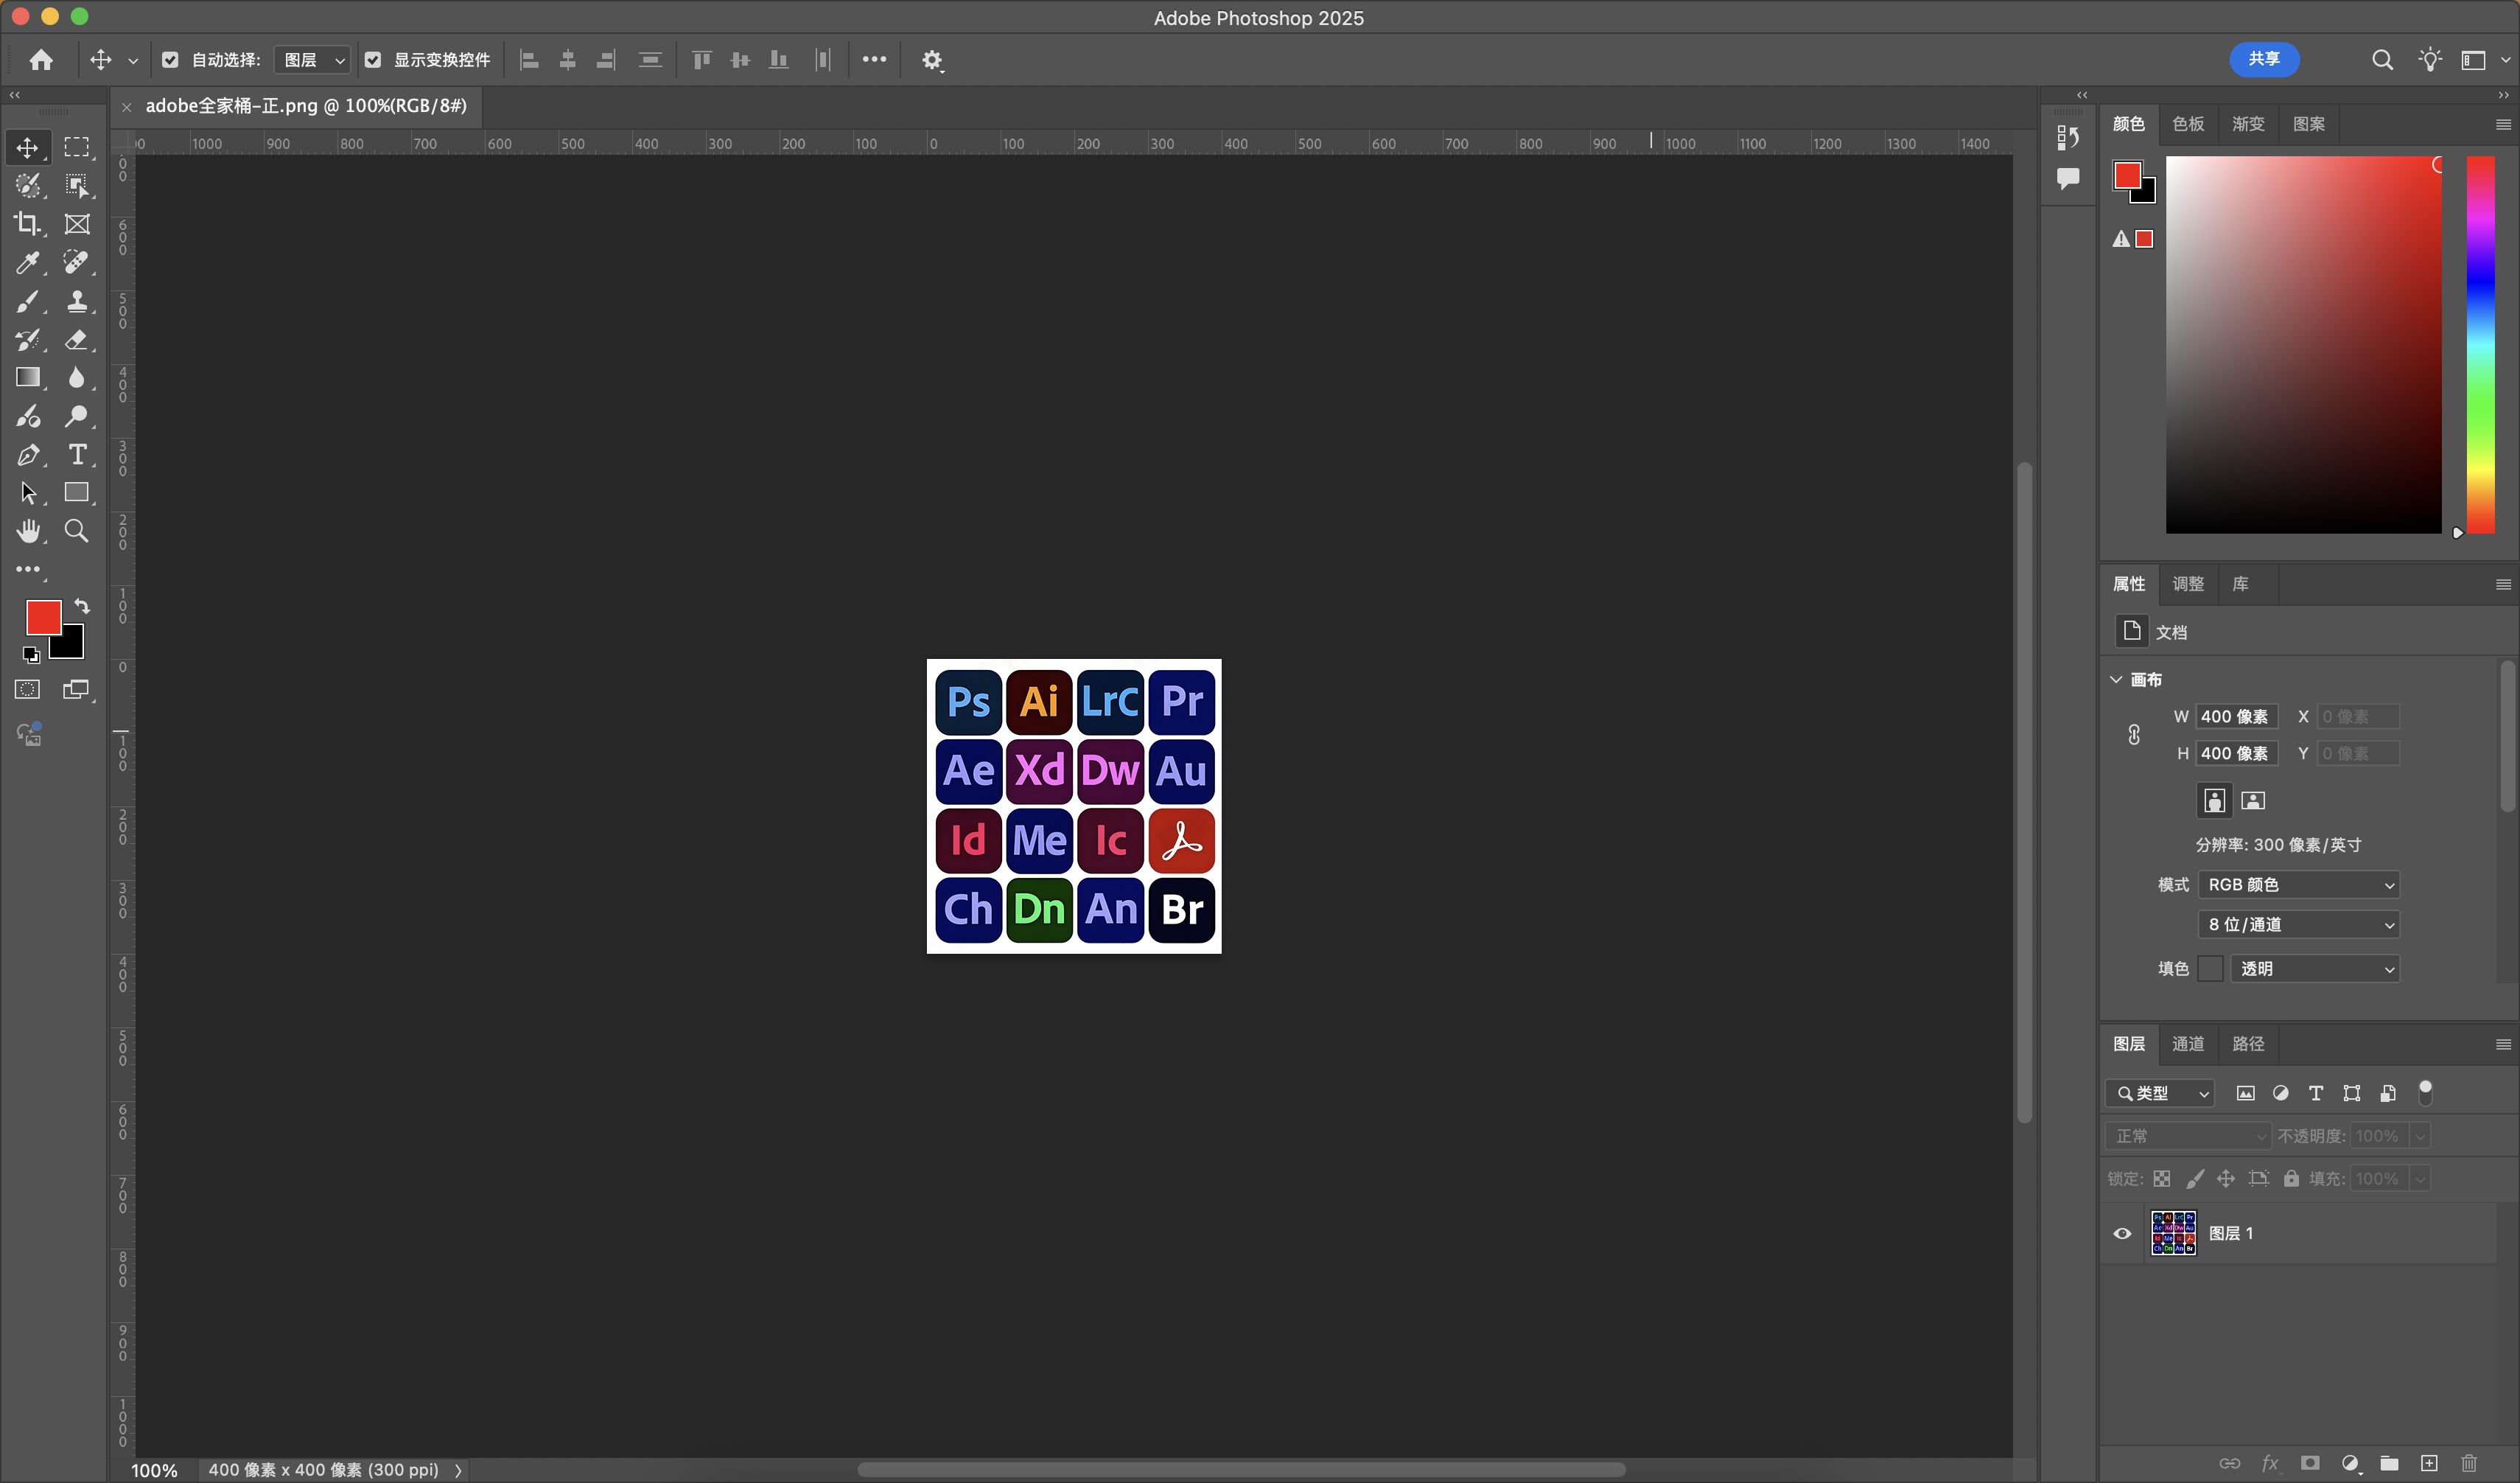2520x1483 pixels.
Task: Open the 8 位/通道 bit depth dropdown
Action: (2298, 925)
